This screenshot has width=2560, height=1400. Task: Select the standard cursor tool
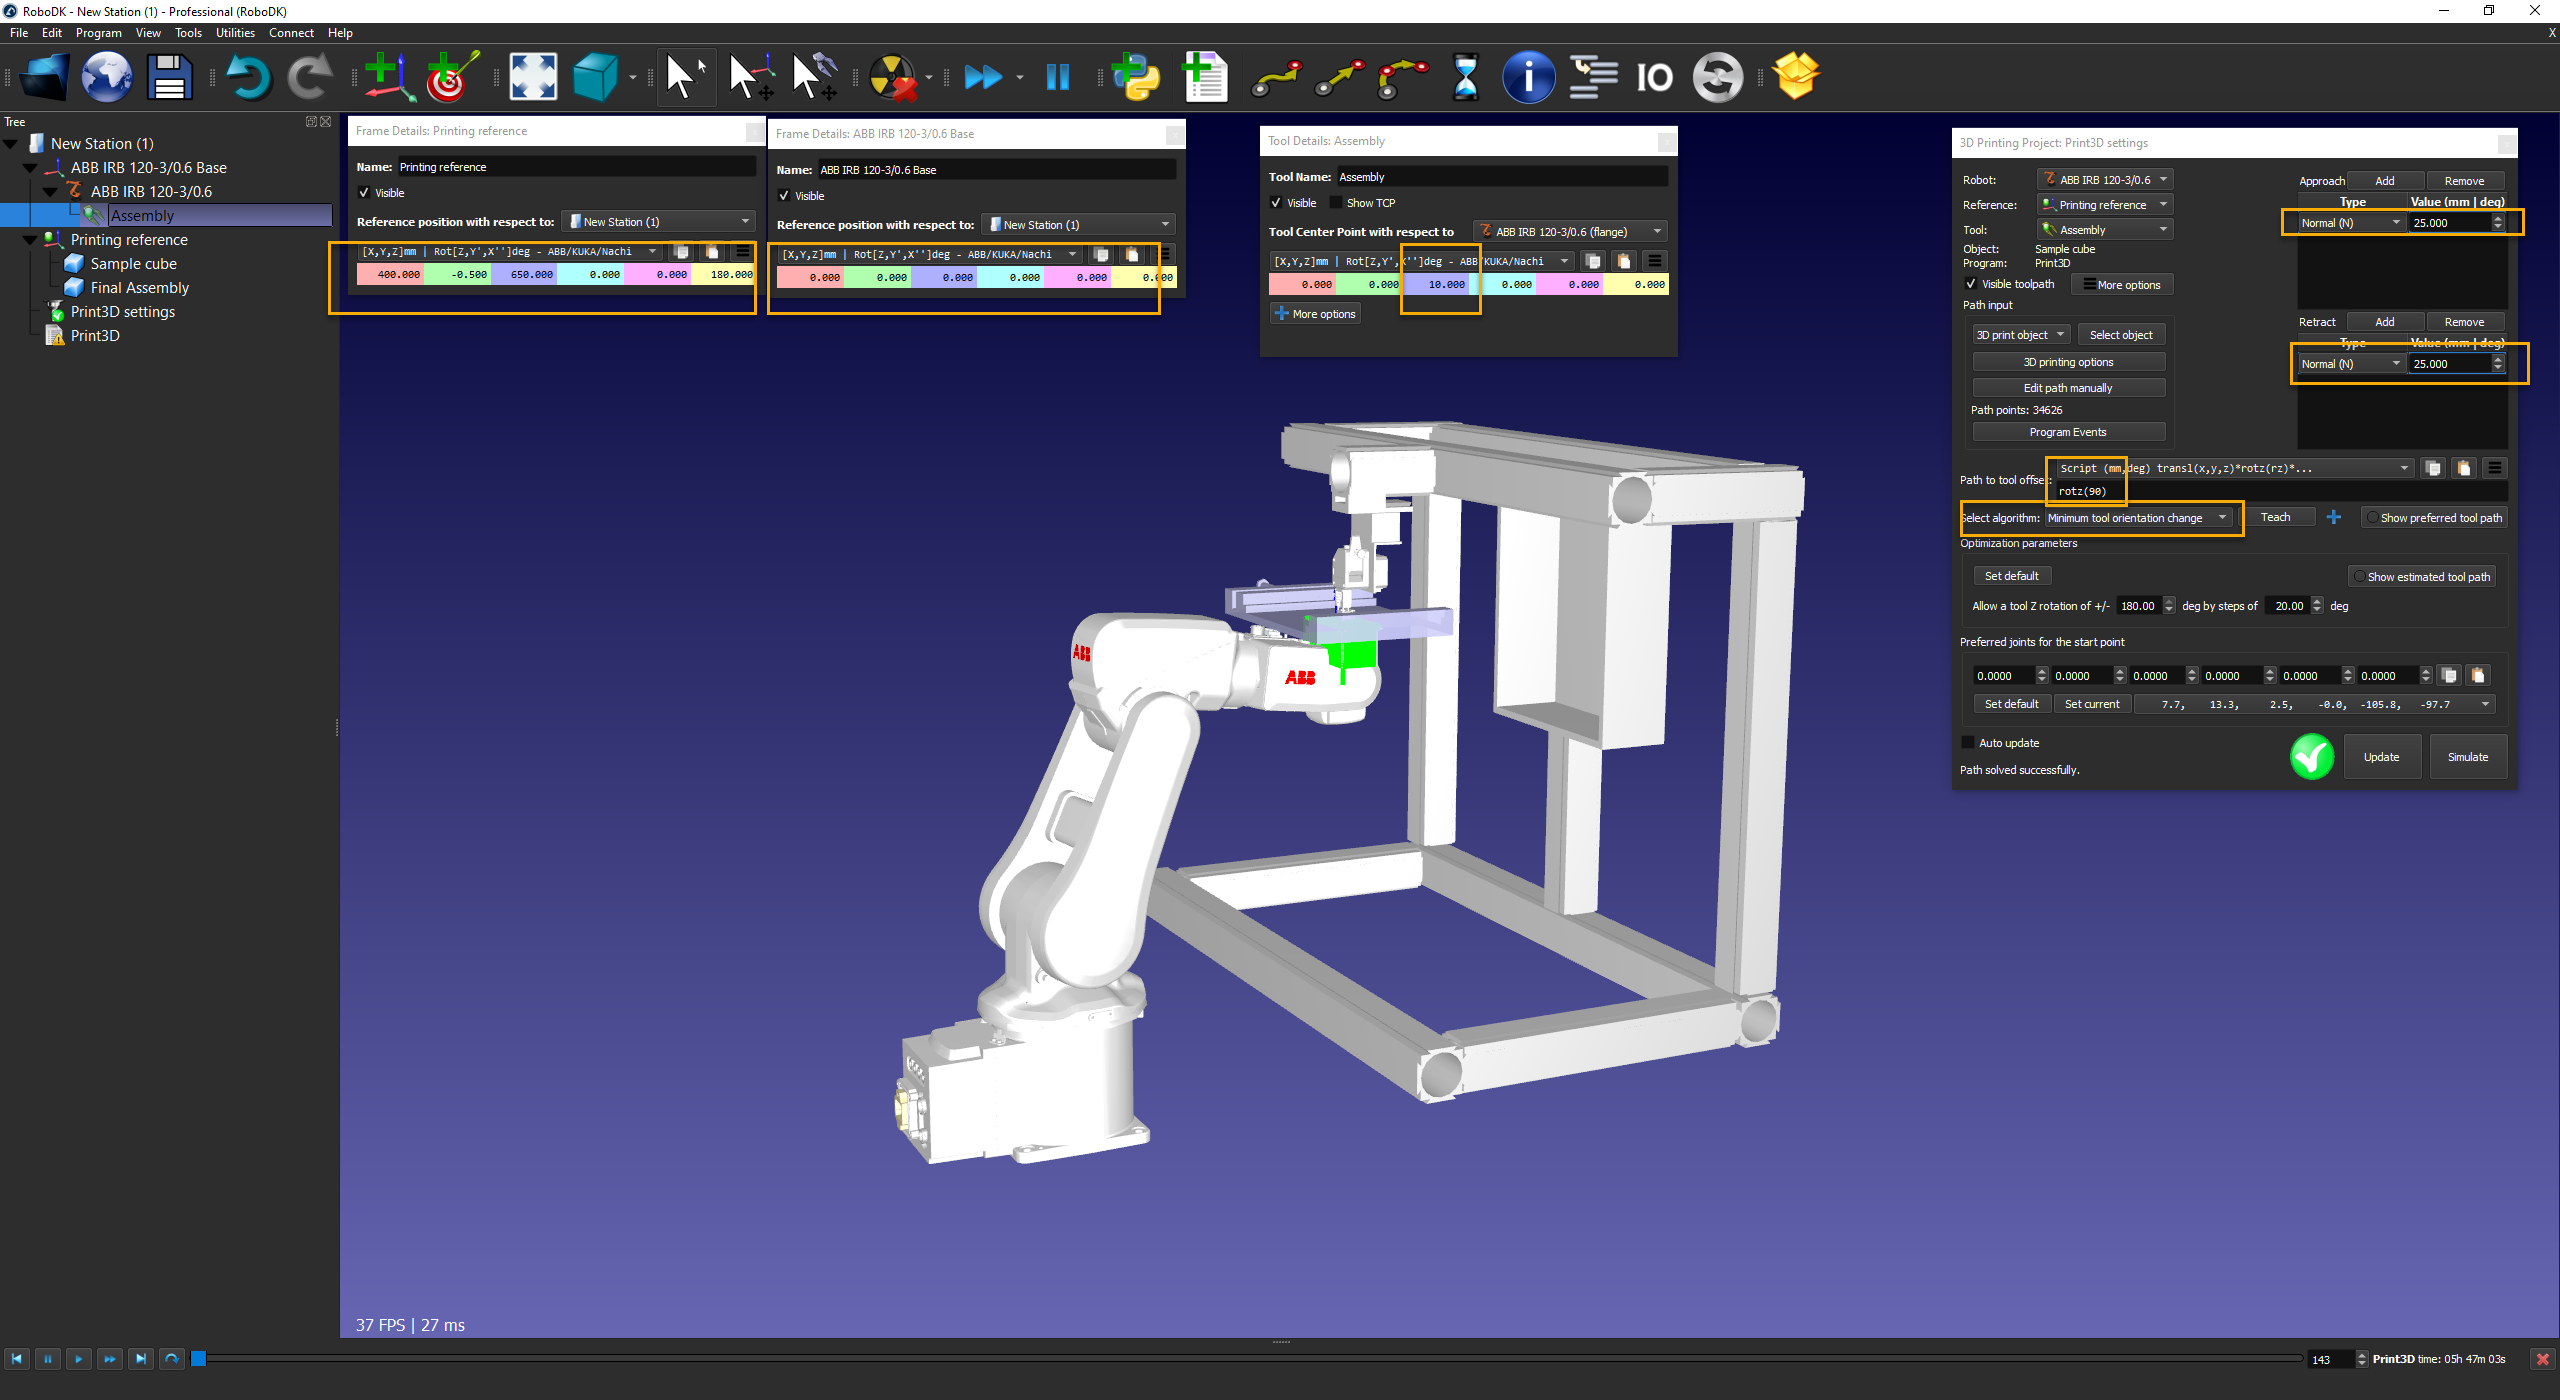click(685, 77)
